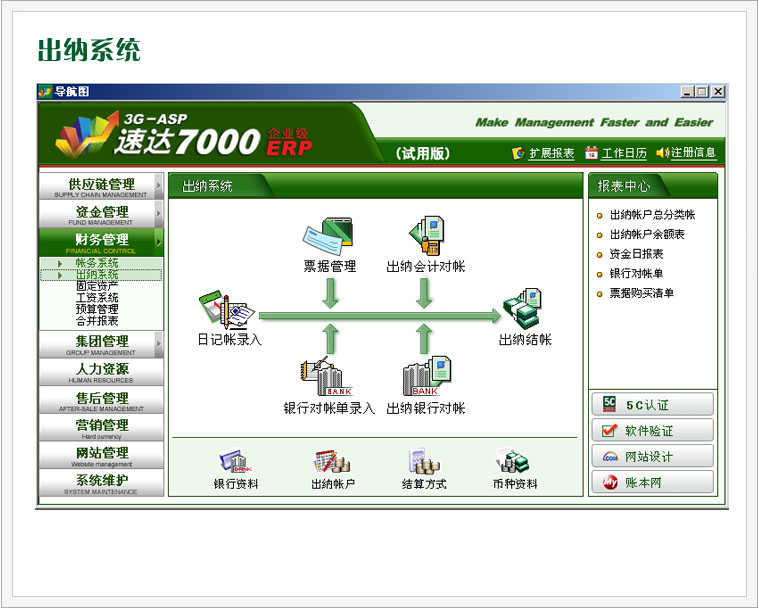The width and height of the screenshot is (758, 608).
Task: Click the triangle beside 出纳系统
Action: (x=60, y=275)
